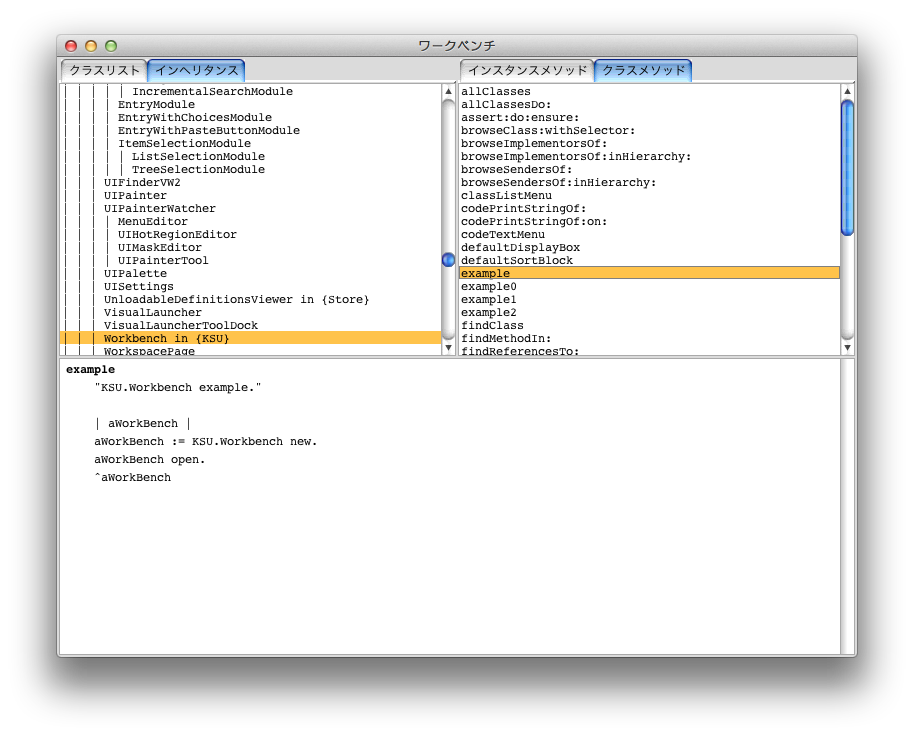The height and width of the screenshot is (736, 914).
Task: Select the example2 method
Action: [x=488, y=312]
